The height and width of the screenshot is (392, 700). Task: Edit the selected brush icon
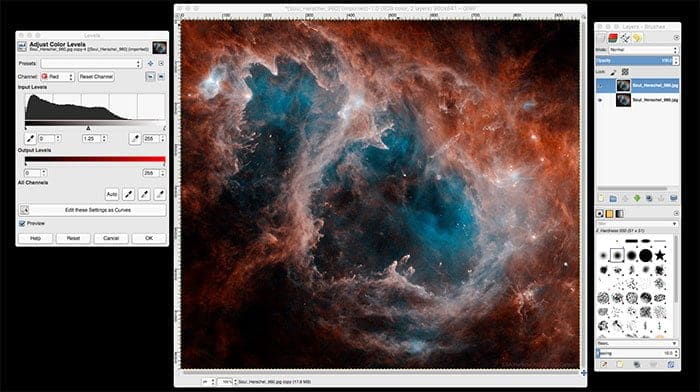604,365
